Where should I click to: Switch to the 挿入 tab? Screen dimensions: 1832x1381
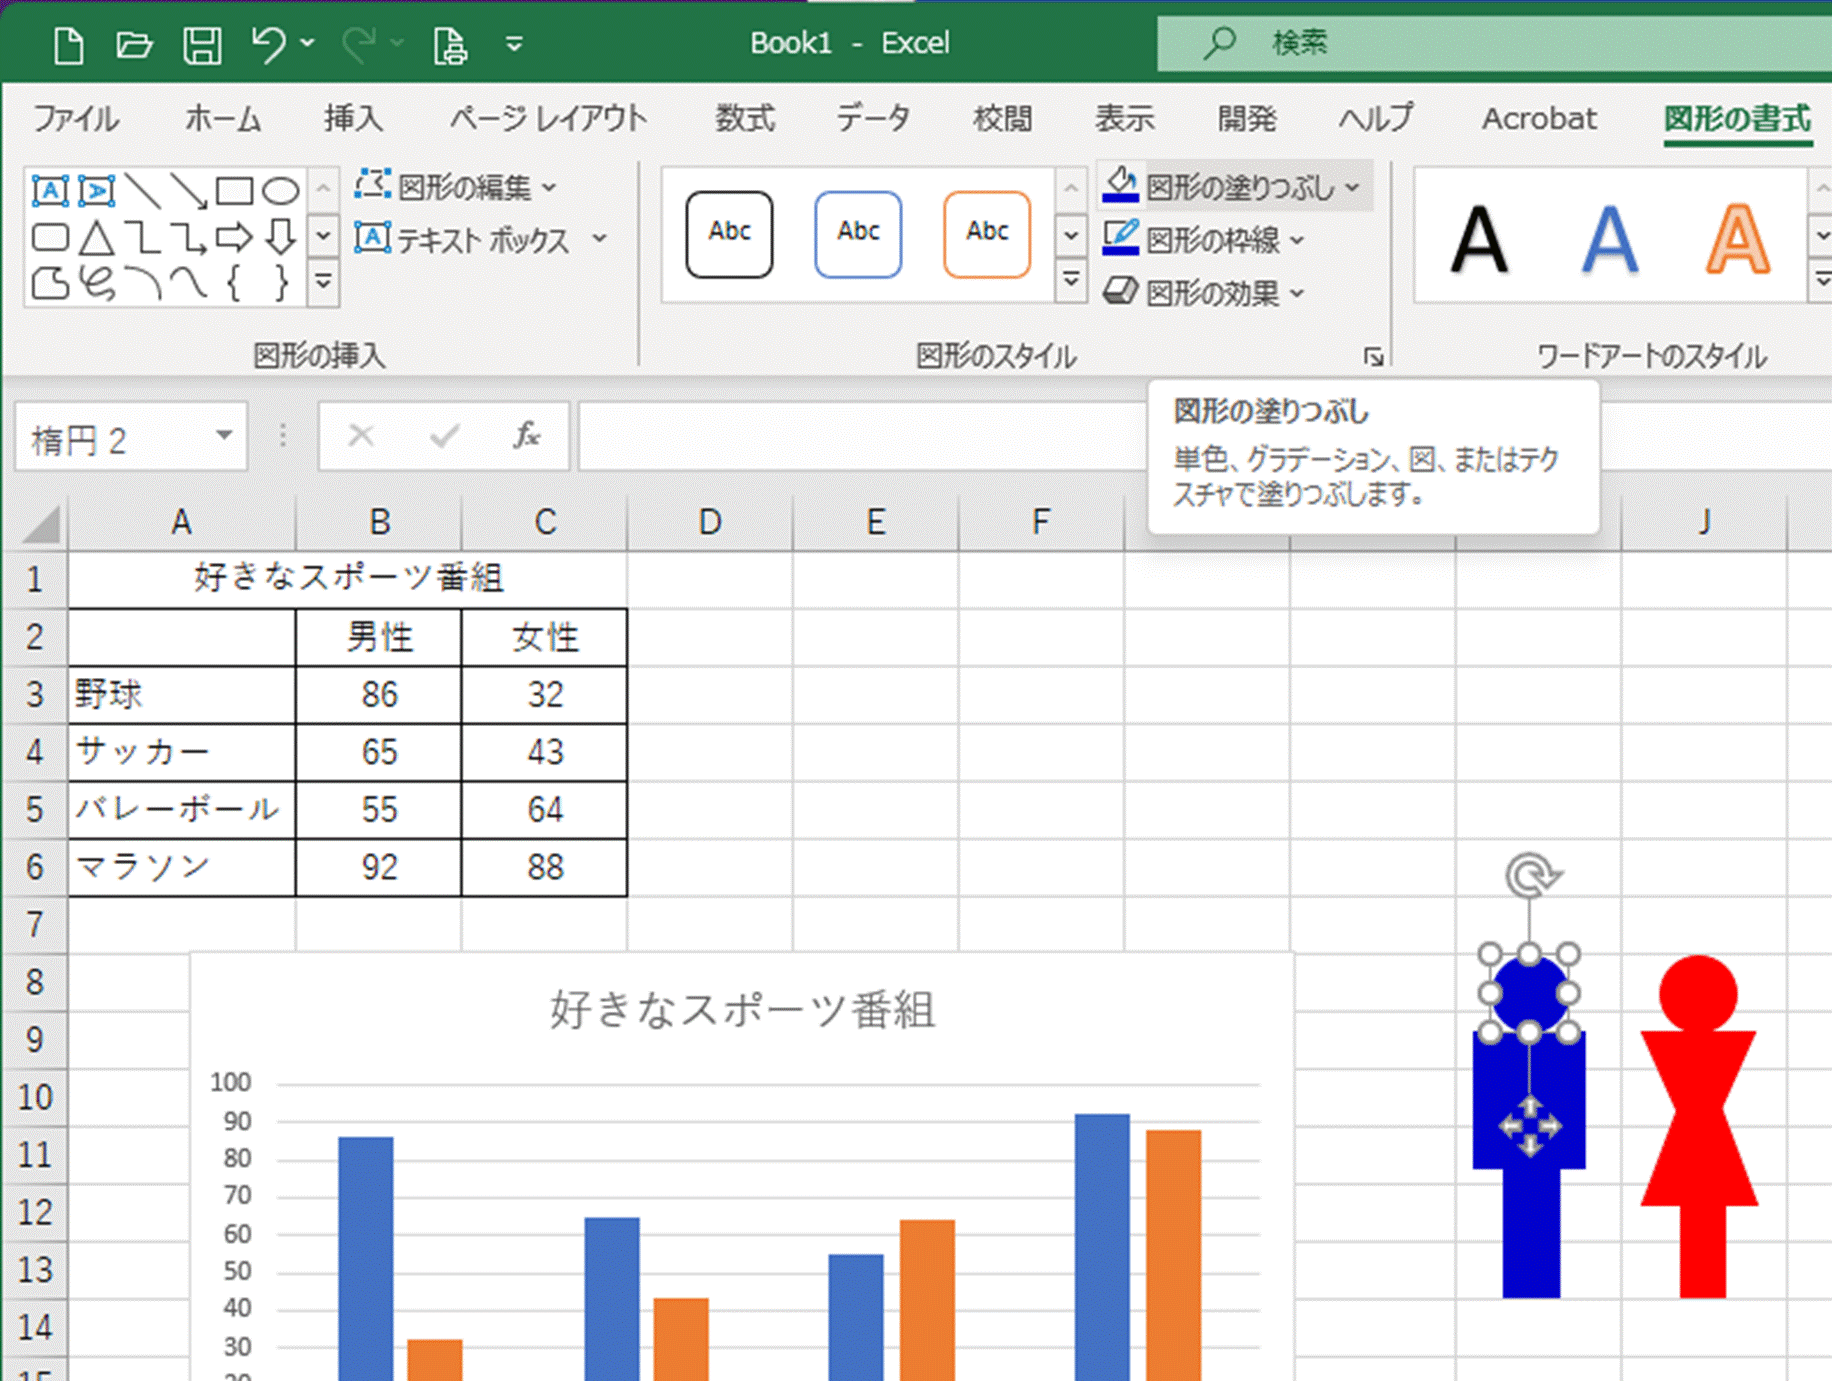[353, 119]
